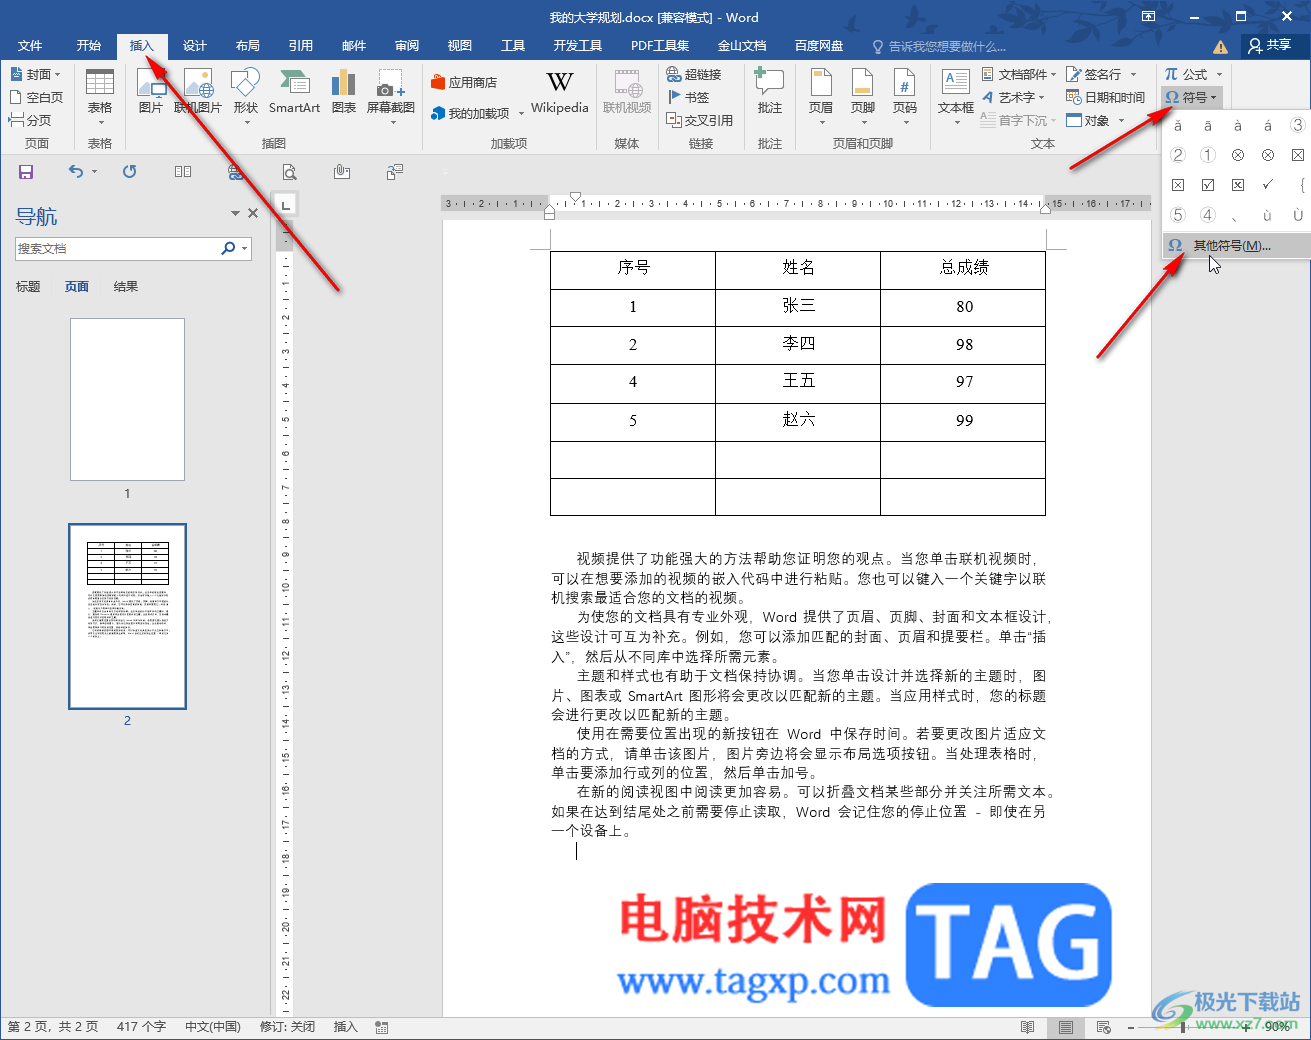Open the References (引用) tab
Viewport: 1311px width, 1040px height.
click(x=300, y=46)
